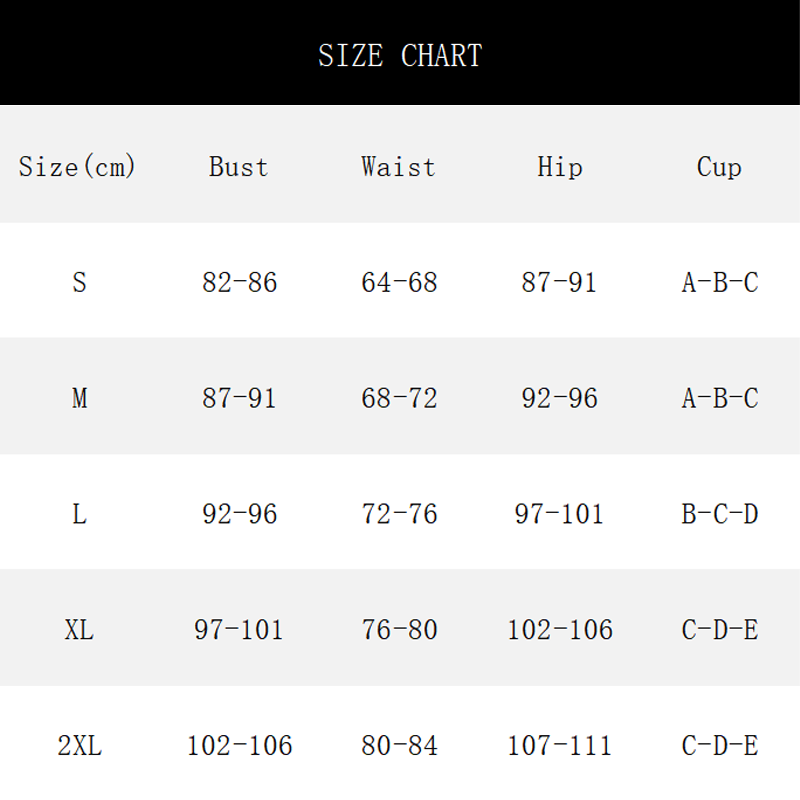This screenshot has height=800, width=800.
Task: Click the SIZE CHART title banner
Action: 400,55
